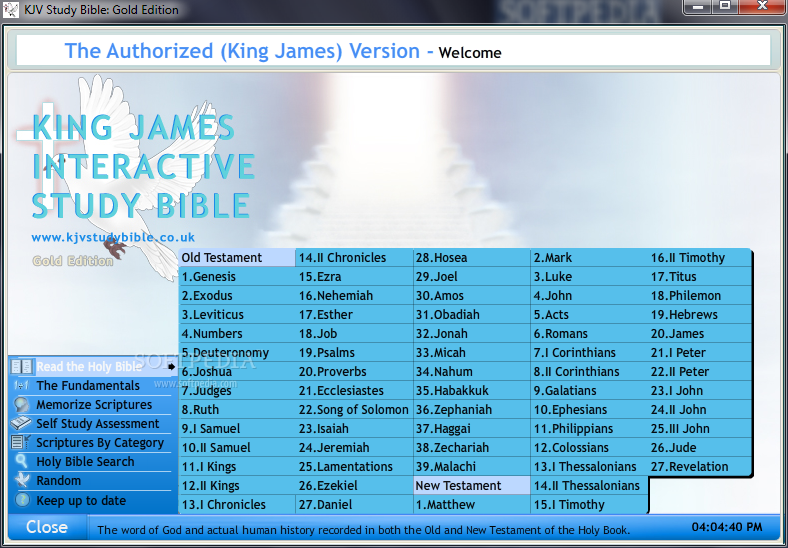Click the icon next to The Fundamentals
Viewport: 788px width, 548px height.
point(22,386)
